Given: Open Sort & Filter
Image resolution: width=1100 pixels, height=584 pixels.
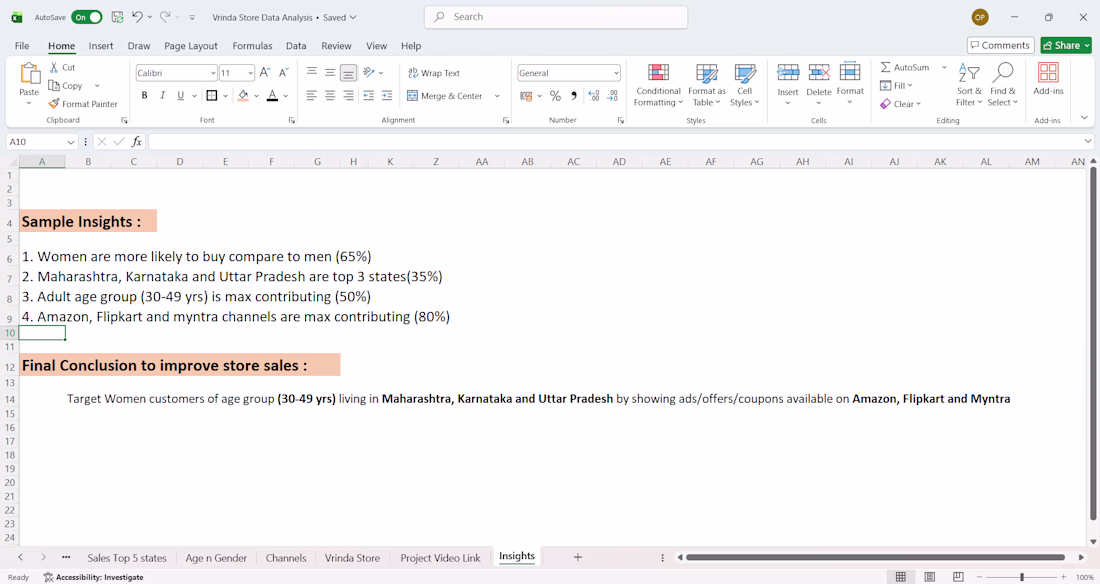Looking at the screenshot, I should 969,85.
